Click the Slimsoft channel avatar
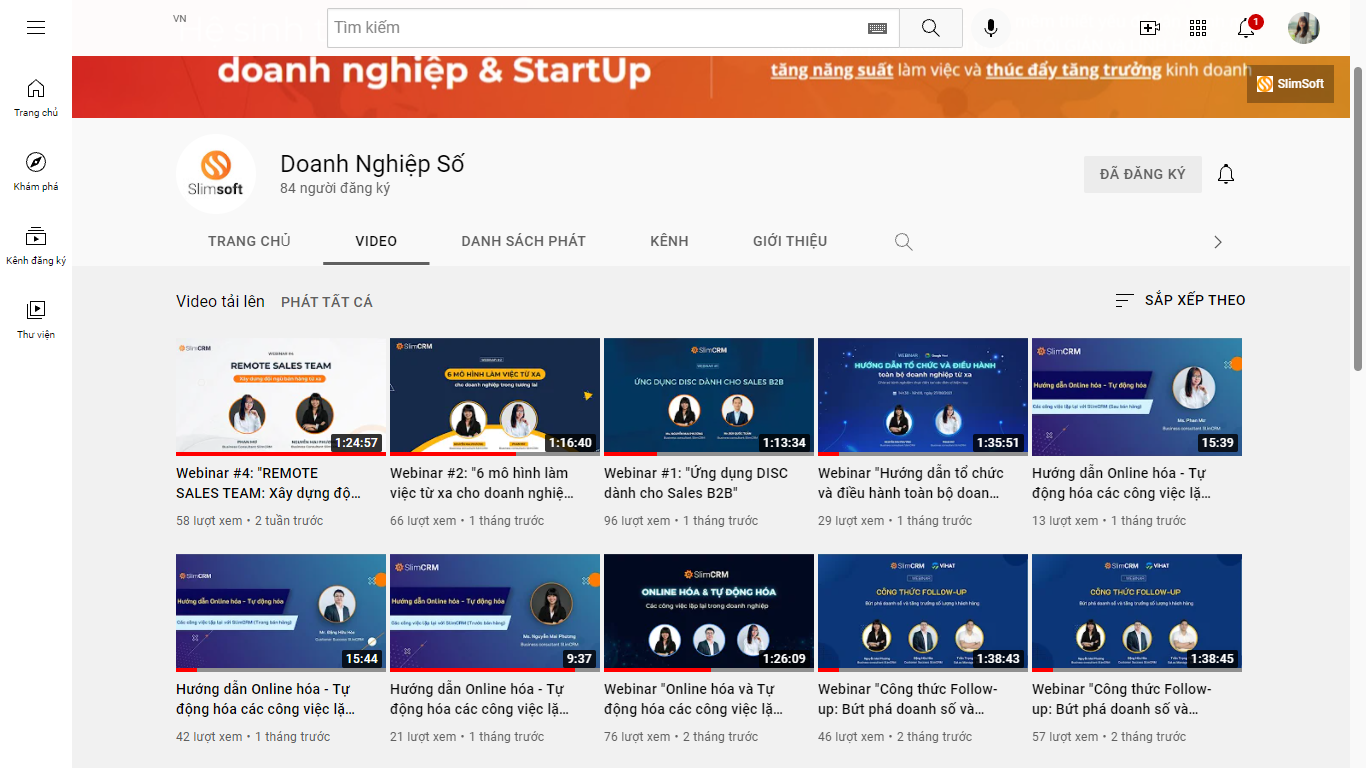 [215, 174]
